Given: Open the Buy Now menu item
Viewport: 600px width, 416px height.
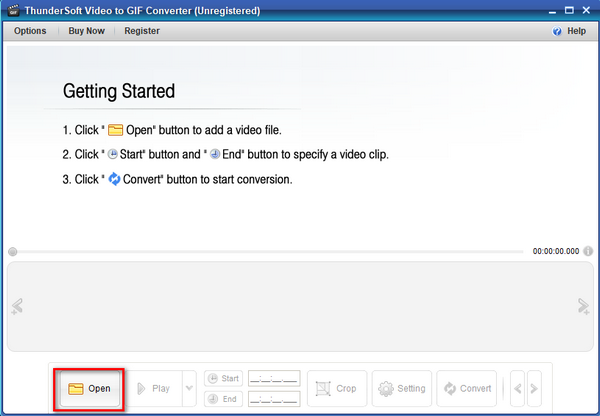Looking at the screenshot, I should [85, 31].
